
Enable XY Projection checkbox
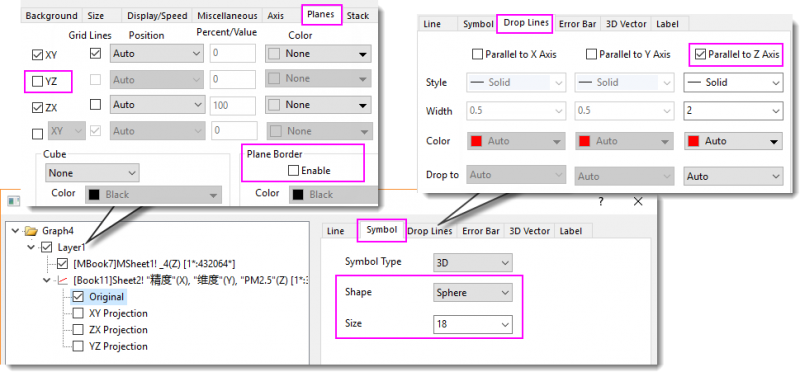tap(79, 313)
